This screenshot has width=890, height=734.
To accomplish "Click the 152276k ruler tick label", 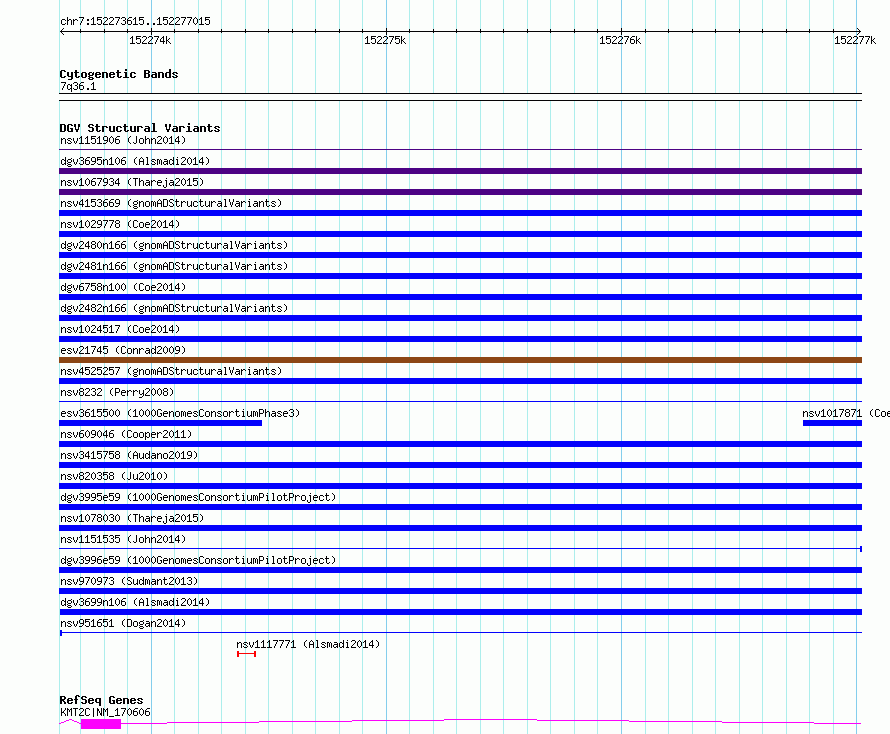I will pos(620,40).
